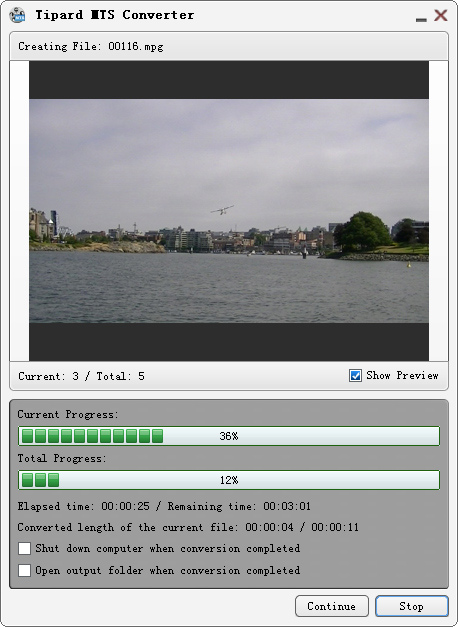Click the Total Progress label
The height and width of the screenshot is (627, 458).
(x=62, y=458)
